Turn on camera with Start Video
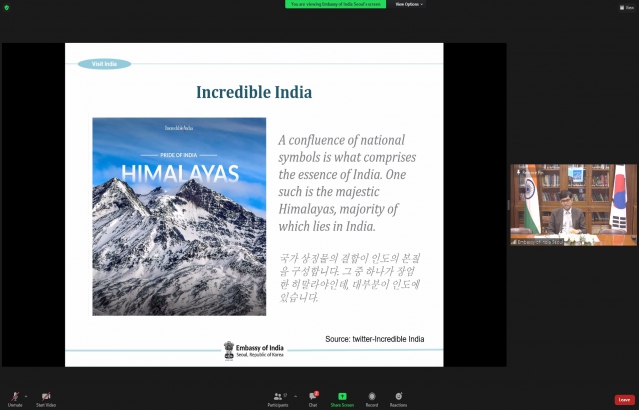This screenshot has width=639, height=410. tap(46, 397)
